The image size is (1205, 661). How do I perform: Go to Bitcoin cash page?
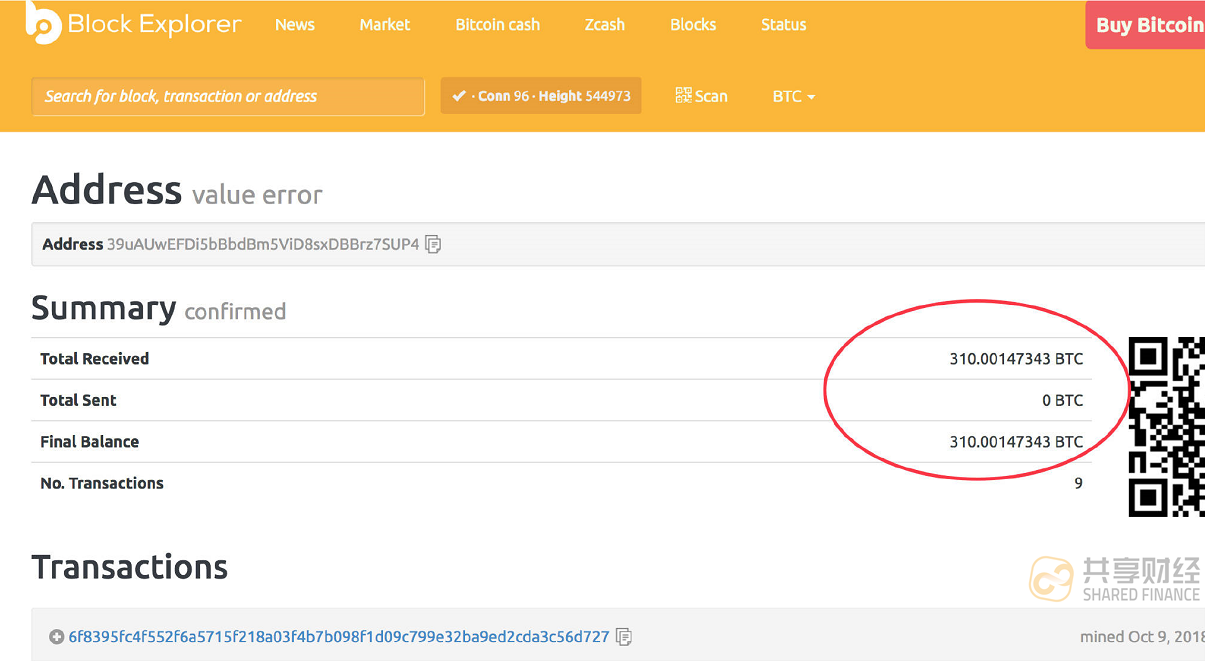click(498, 25)
